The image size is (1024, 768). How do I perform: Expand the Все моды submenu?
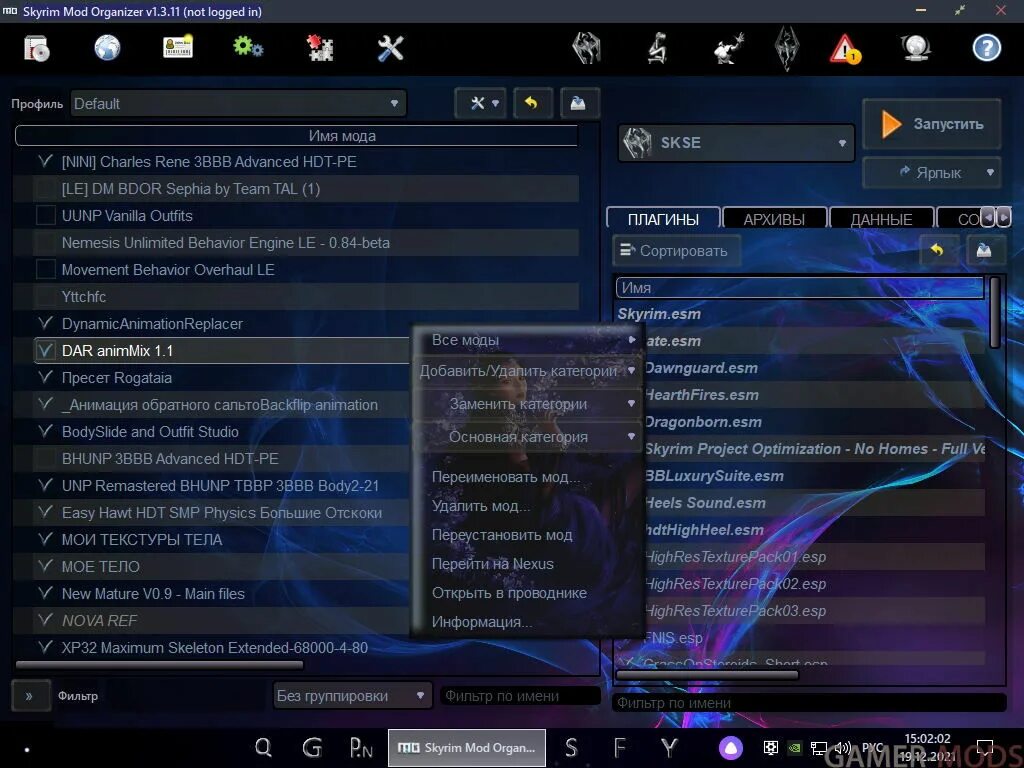[x=526, y=340]
